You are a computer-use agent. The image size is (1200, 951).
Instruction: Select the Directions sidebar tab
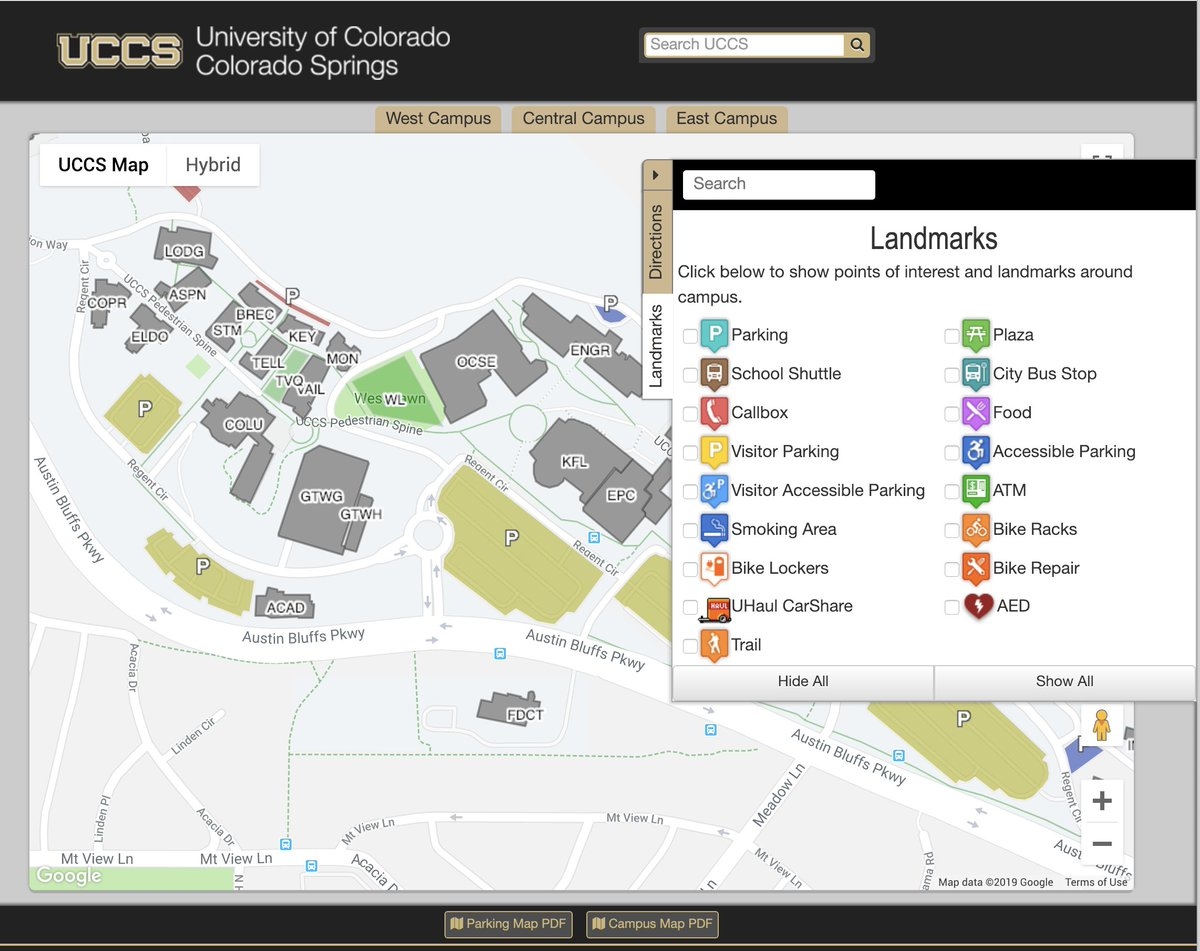(657, 237)
